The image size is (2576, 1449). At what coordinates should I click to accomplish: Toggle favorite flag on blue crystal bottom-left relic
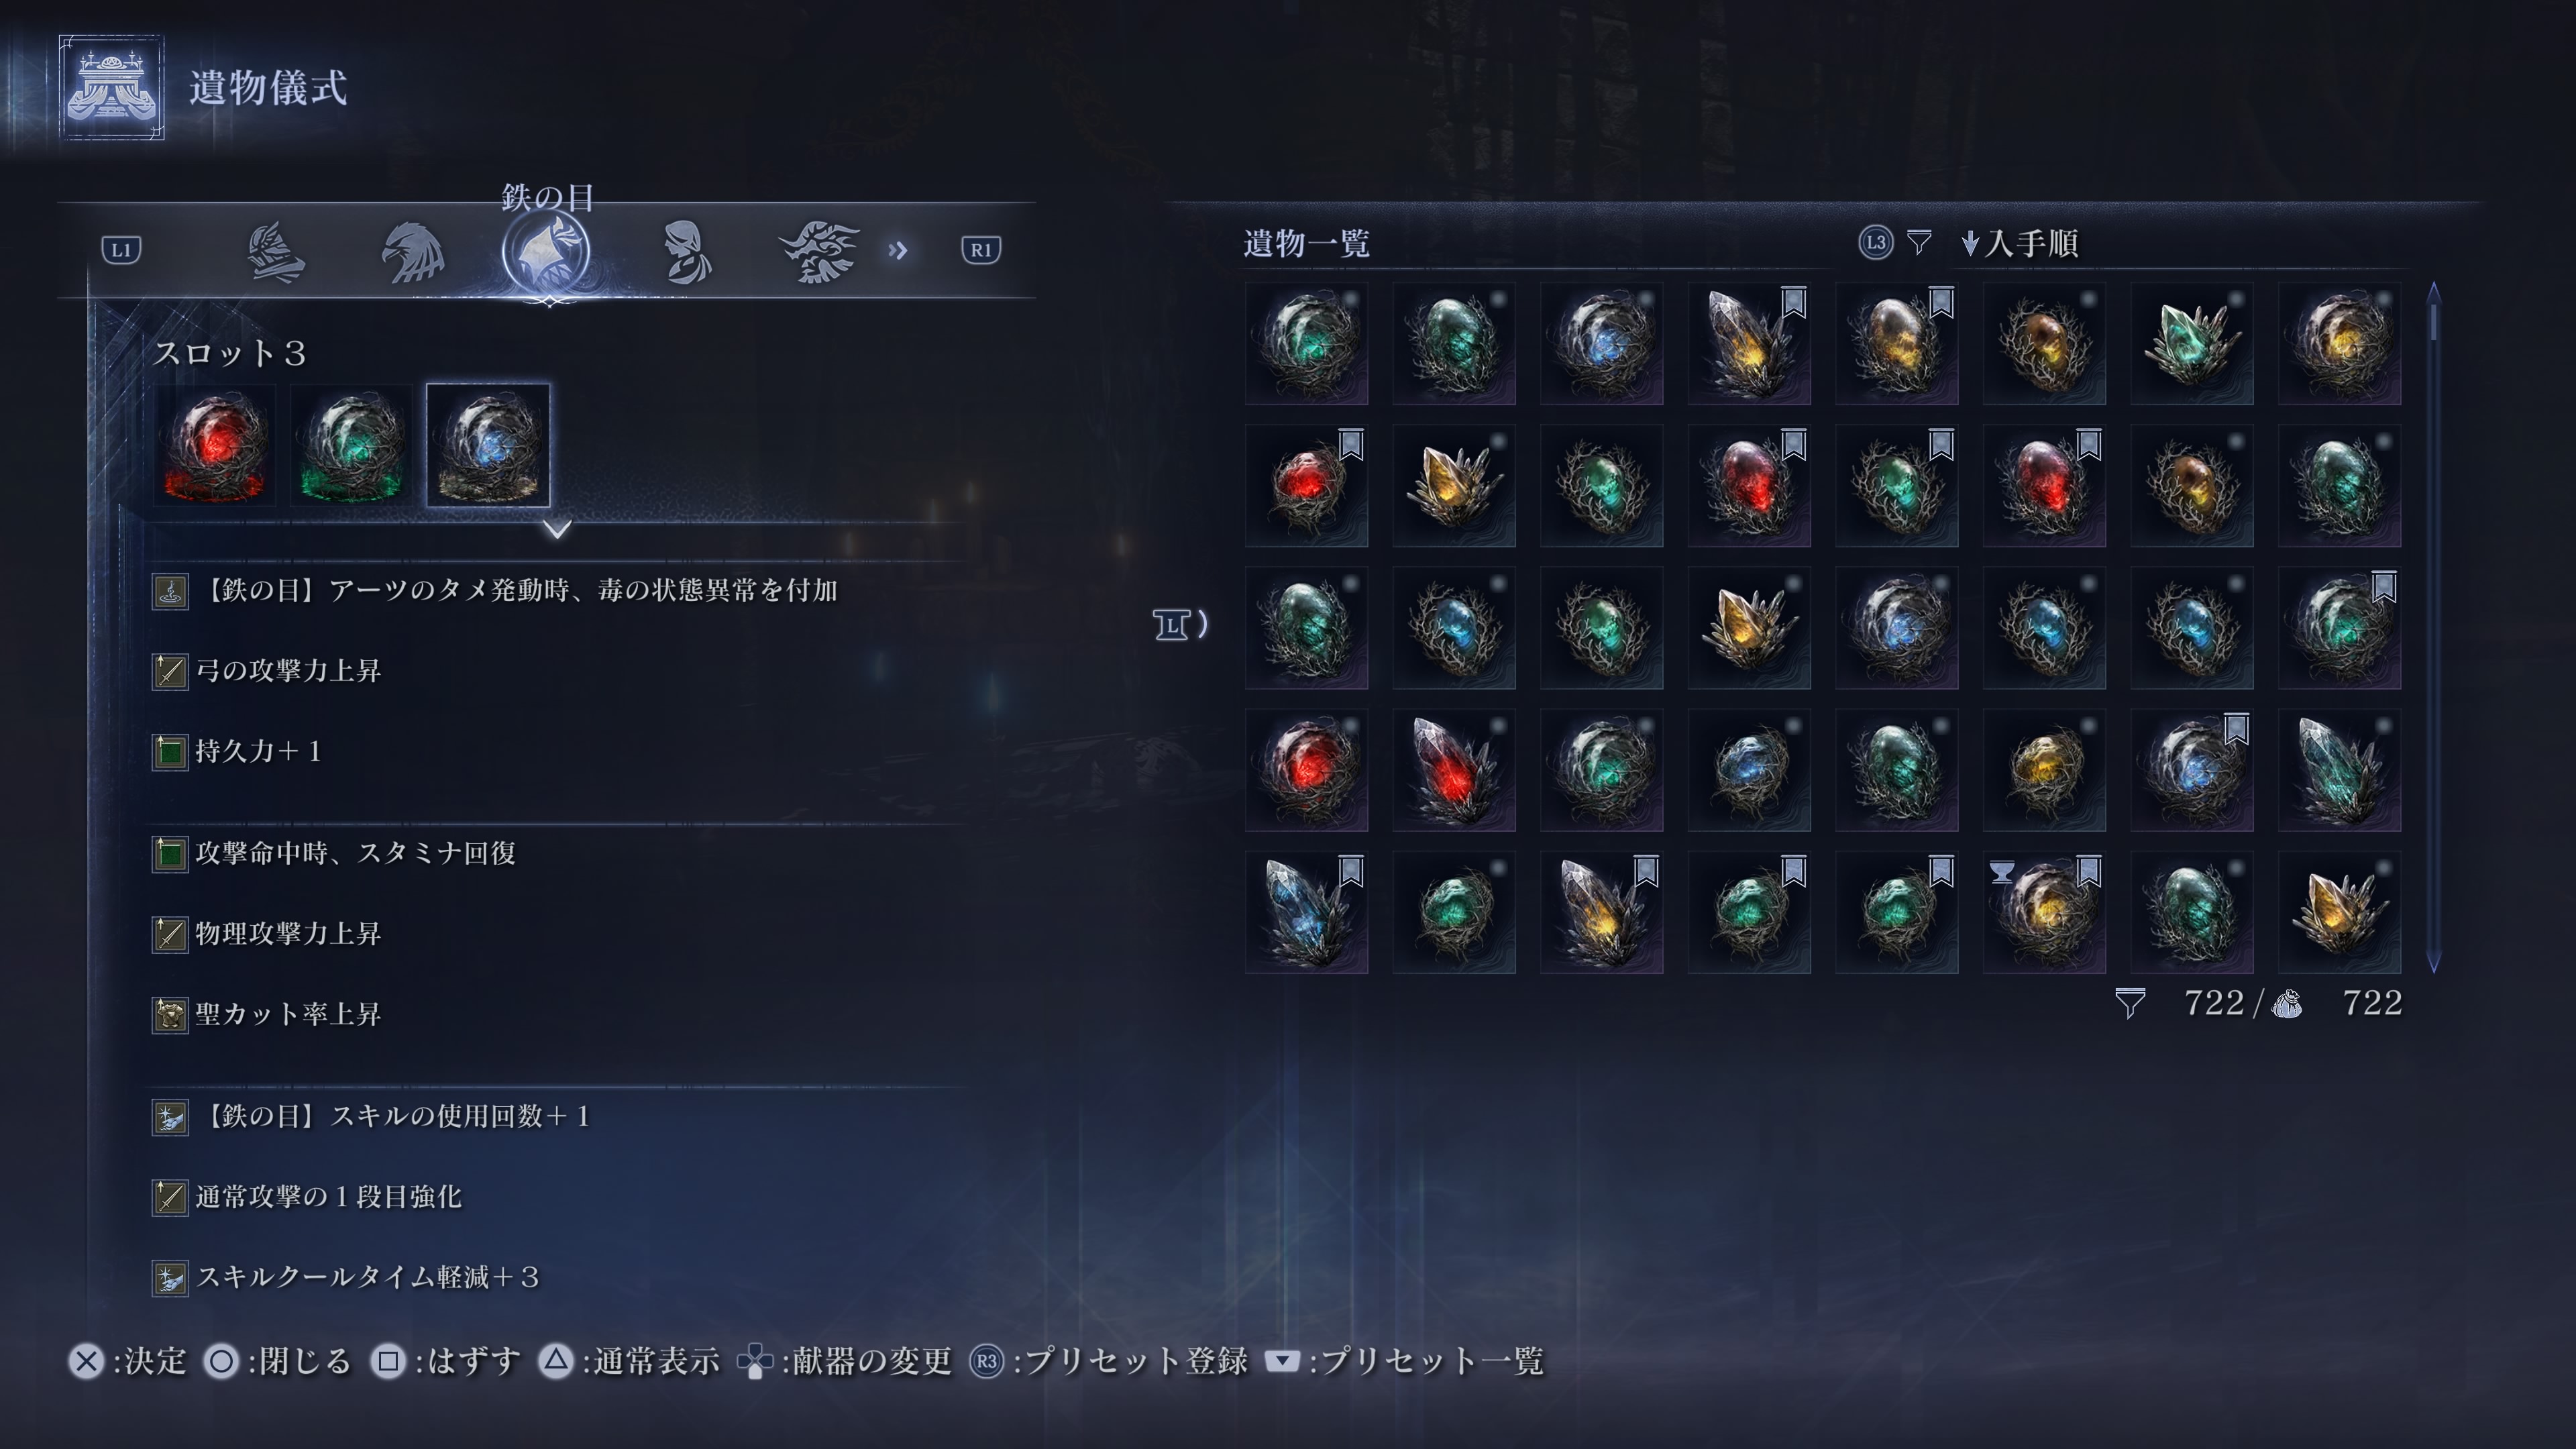click(x=1351, y=871)
